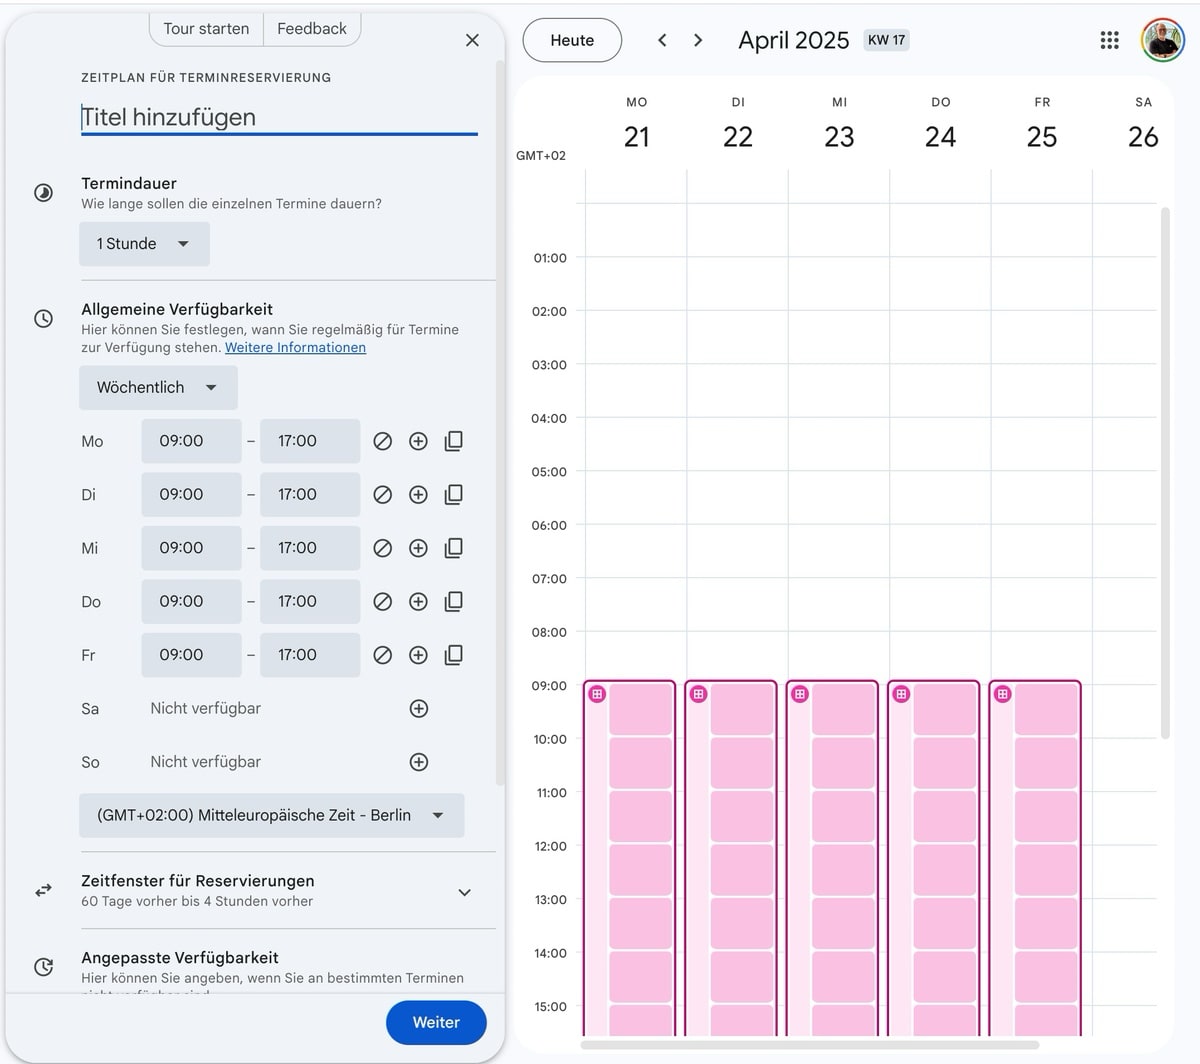Mark Monday as unavailable with the block icon
The width and height of the screenshot is (1200, 1064).
click(x=382, y=441)
